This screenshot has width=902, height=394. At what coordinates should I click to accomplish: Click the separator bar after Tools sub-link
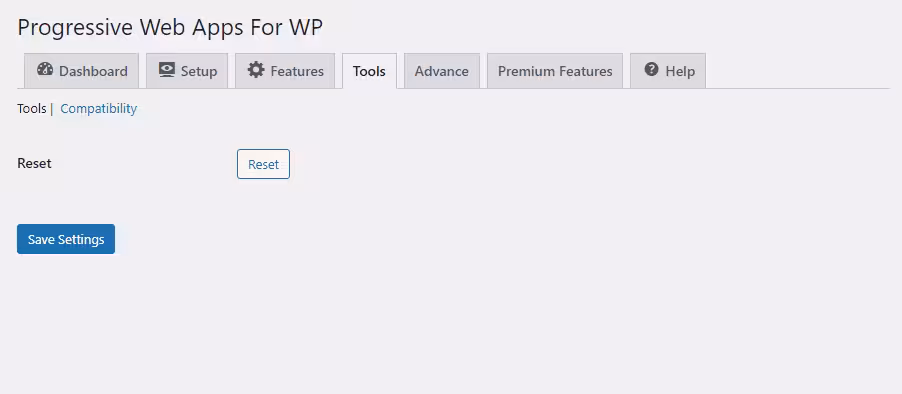pyautogui.click(x=51, y=109)
